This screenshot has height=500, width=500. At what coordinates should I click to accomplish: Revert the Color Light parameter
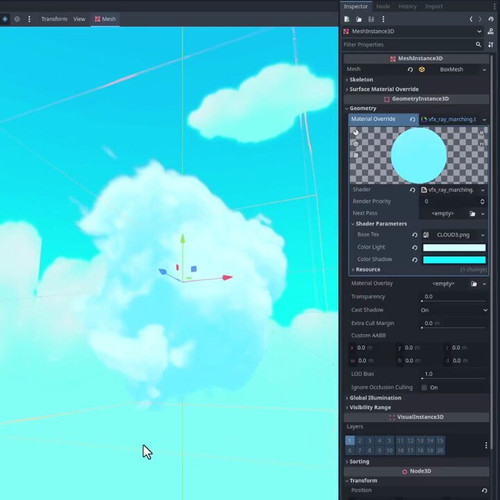[x=415, y=247]
